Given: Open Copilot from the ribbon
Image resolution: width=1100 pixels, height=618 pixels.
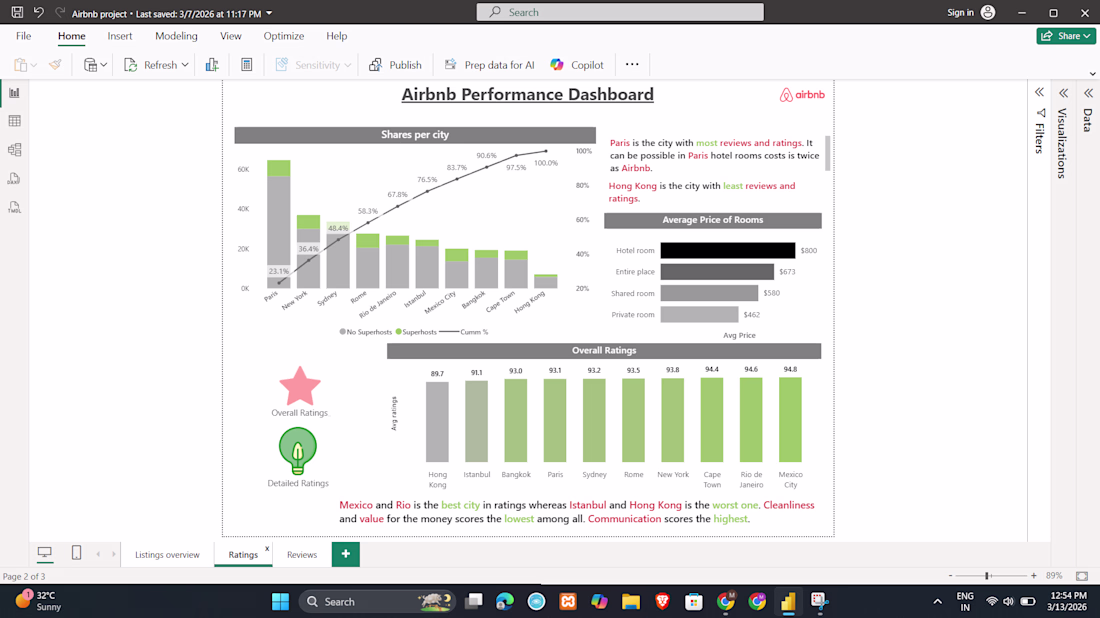Looking at the screenshot, I should (x=577, y=65).
